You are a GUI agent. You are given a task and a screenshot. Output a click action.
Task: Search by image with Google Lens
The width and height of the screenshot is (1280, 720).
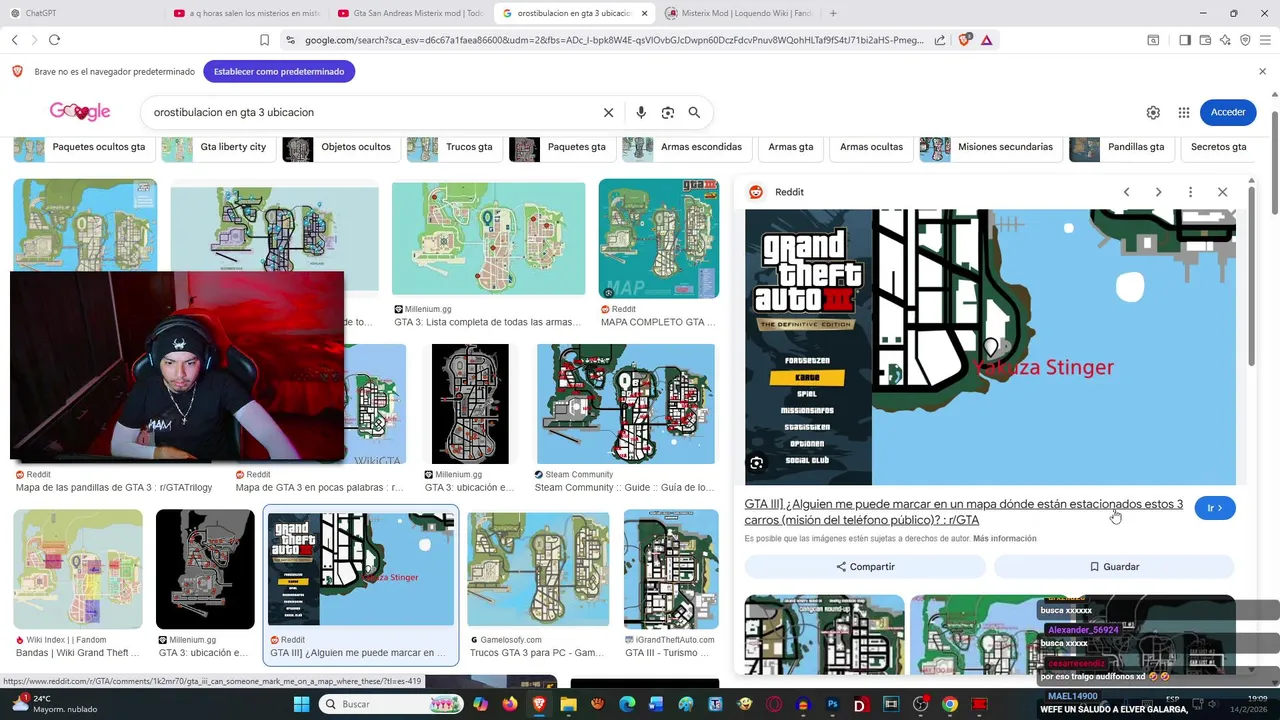coord(668,113)
